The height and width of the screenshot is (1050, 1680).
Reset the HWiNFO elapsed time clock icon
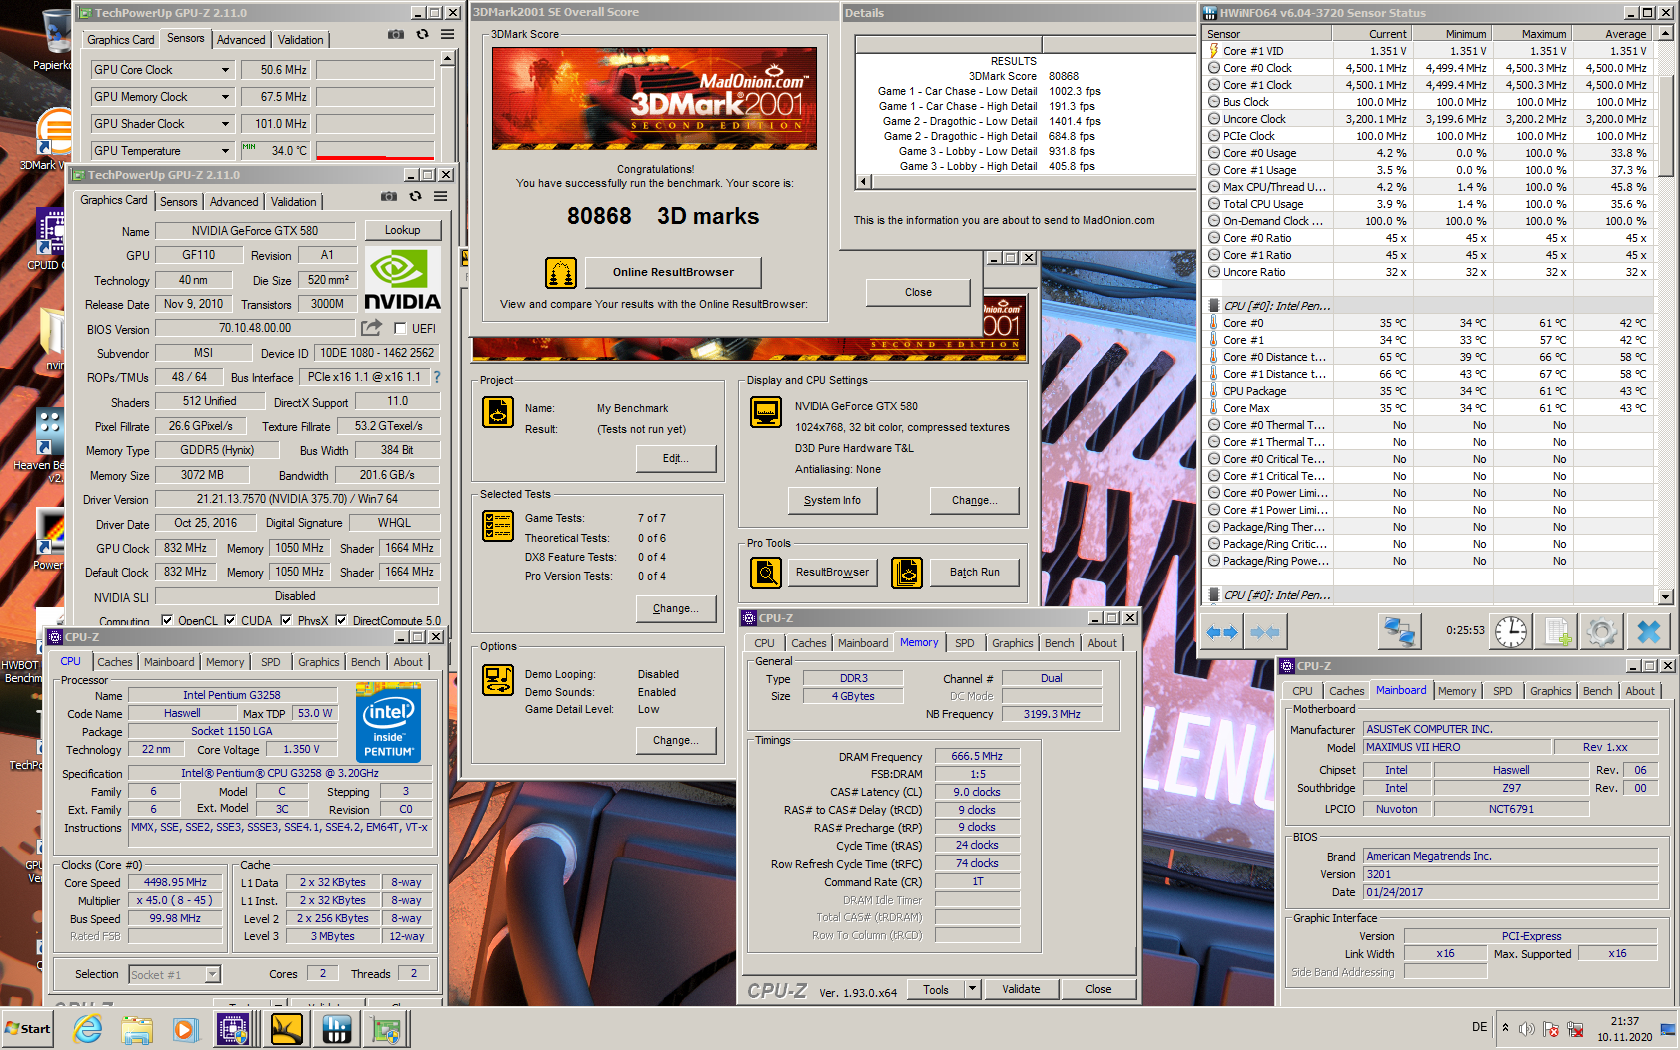1511,632
